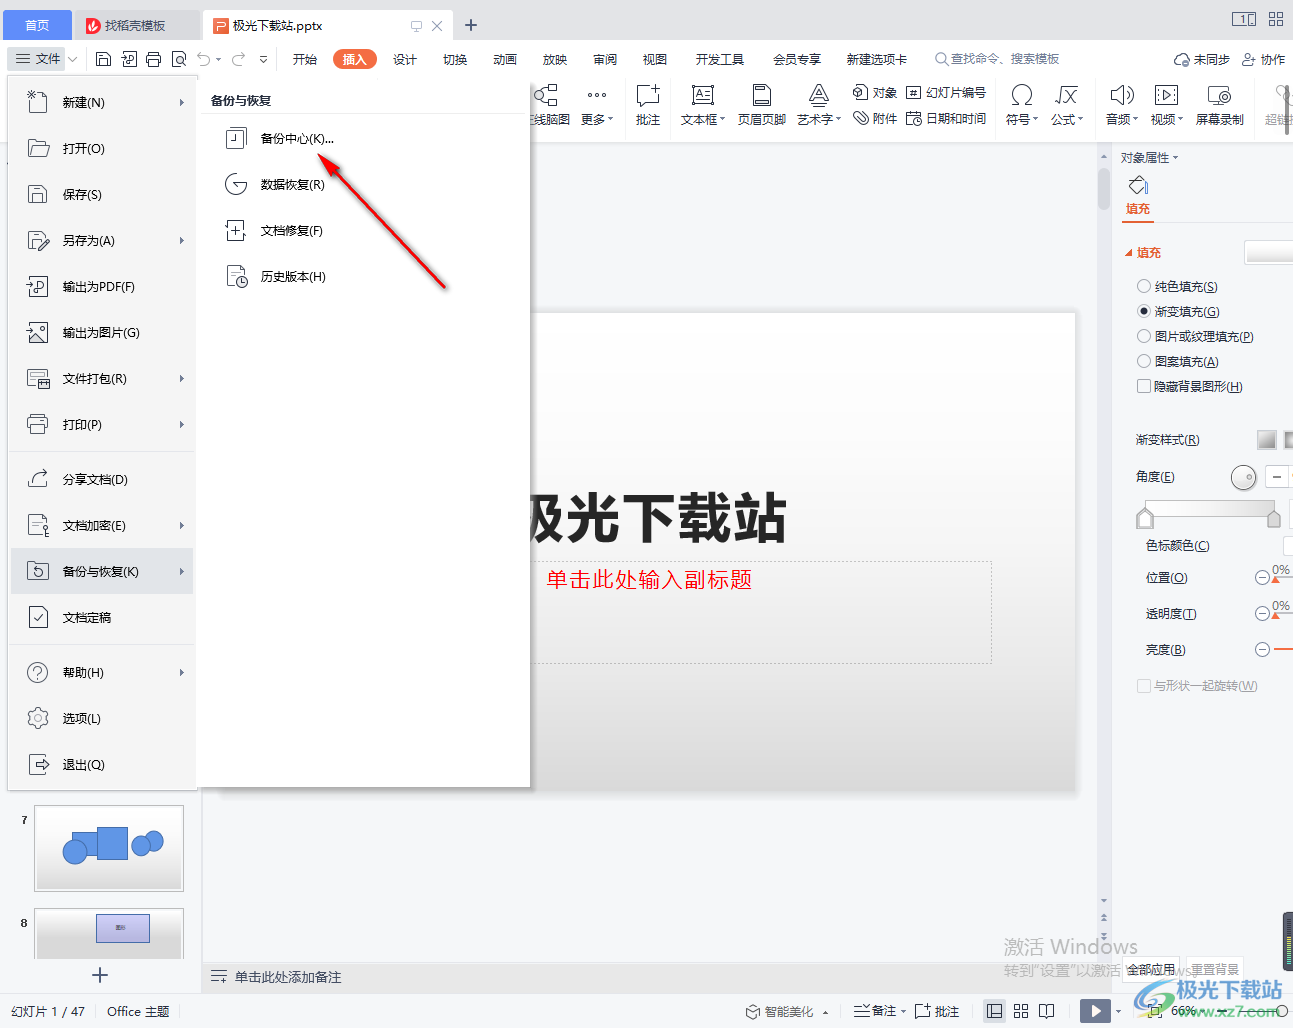The width and height of the screenshot is (1293, 1028).
Task: Click search box 查找命令、搜索模板
Action: pos(997,59)
